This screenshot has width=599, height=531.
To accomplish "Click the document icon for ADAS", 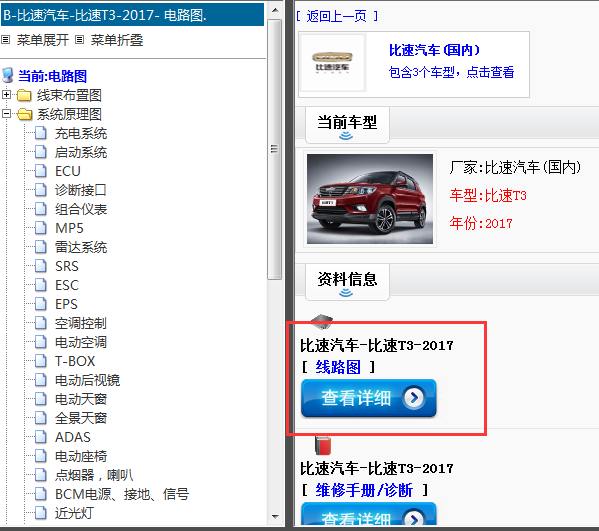I will click(40, 437).
